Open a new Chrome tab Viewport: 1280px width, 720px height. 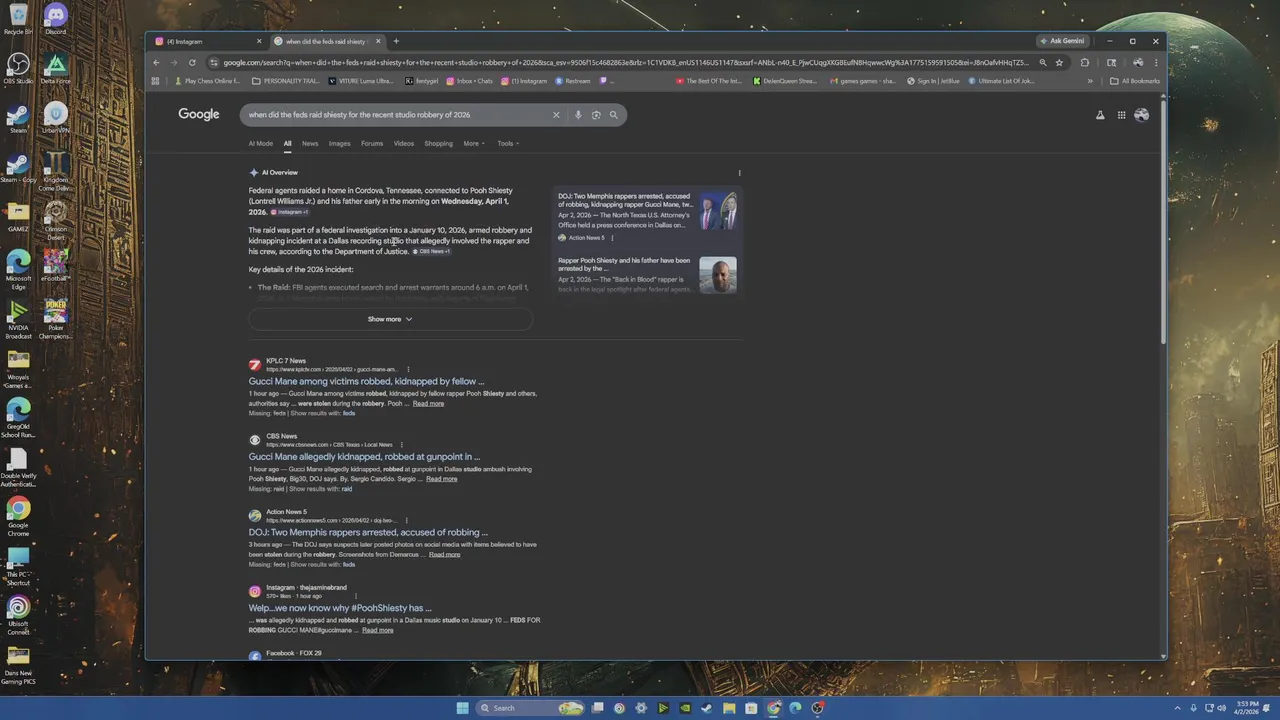(x=396, y=41)
